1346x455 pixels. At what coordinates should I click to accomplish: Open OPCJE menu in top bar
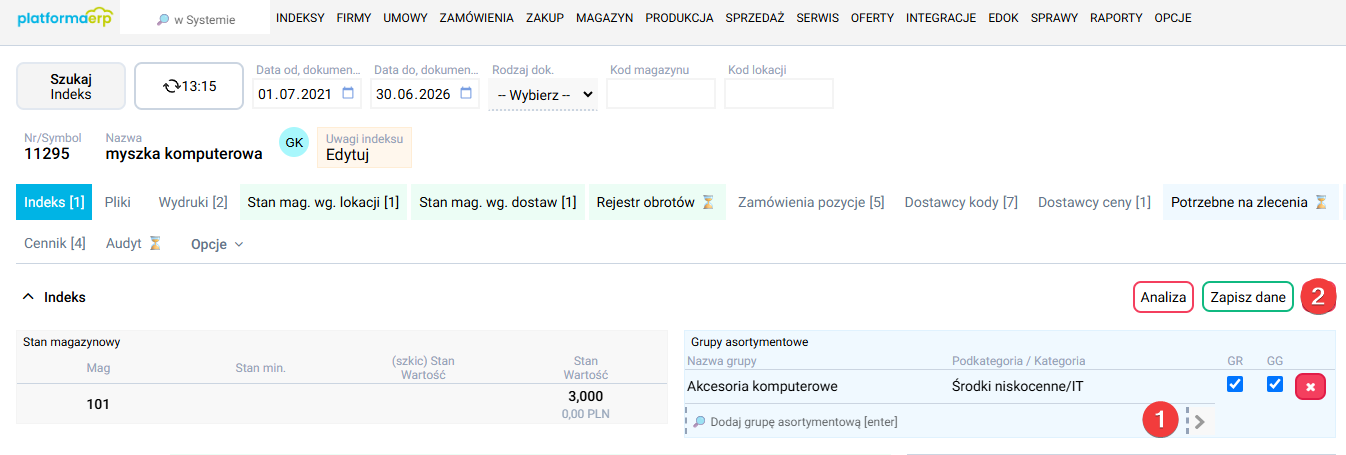1173,18
